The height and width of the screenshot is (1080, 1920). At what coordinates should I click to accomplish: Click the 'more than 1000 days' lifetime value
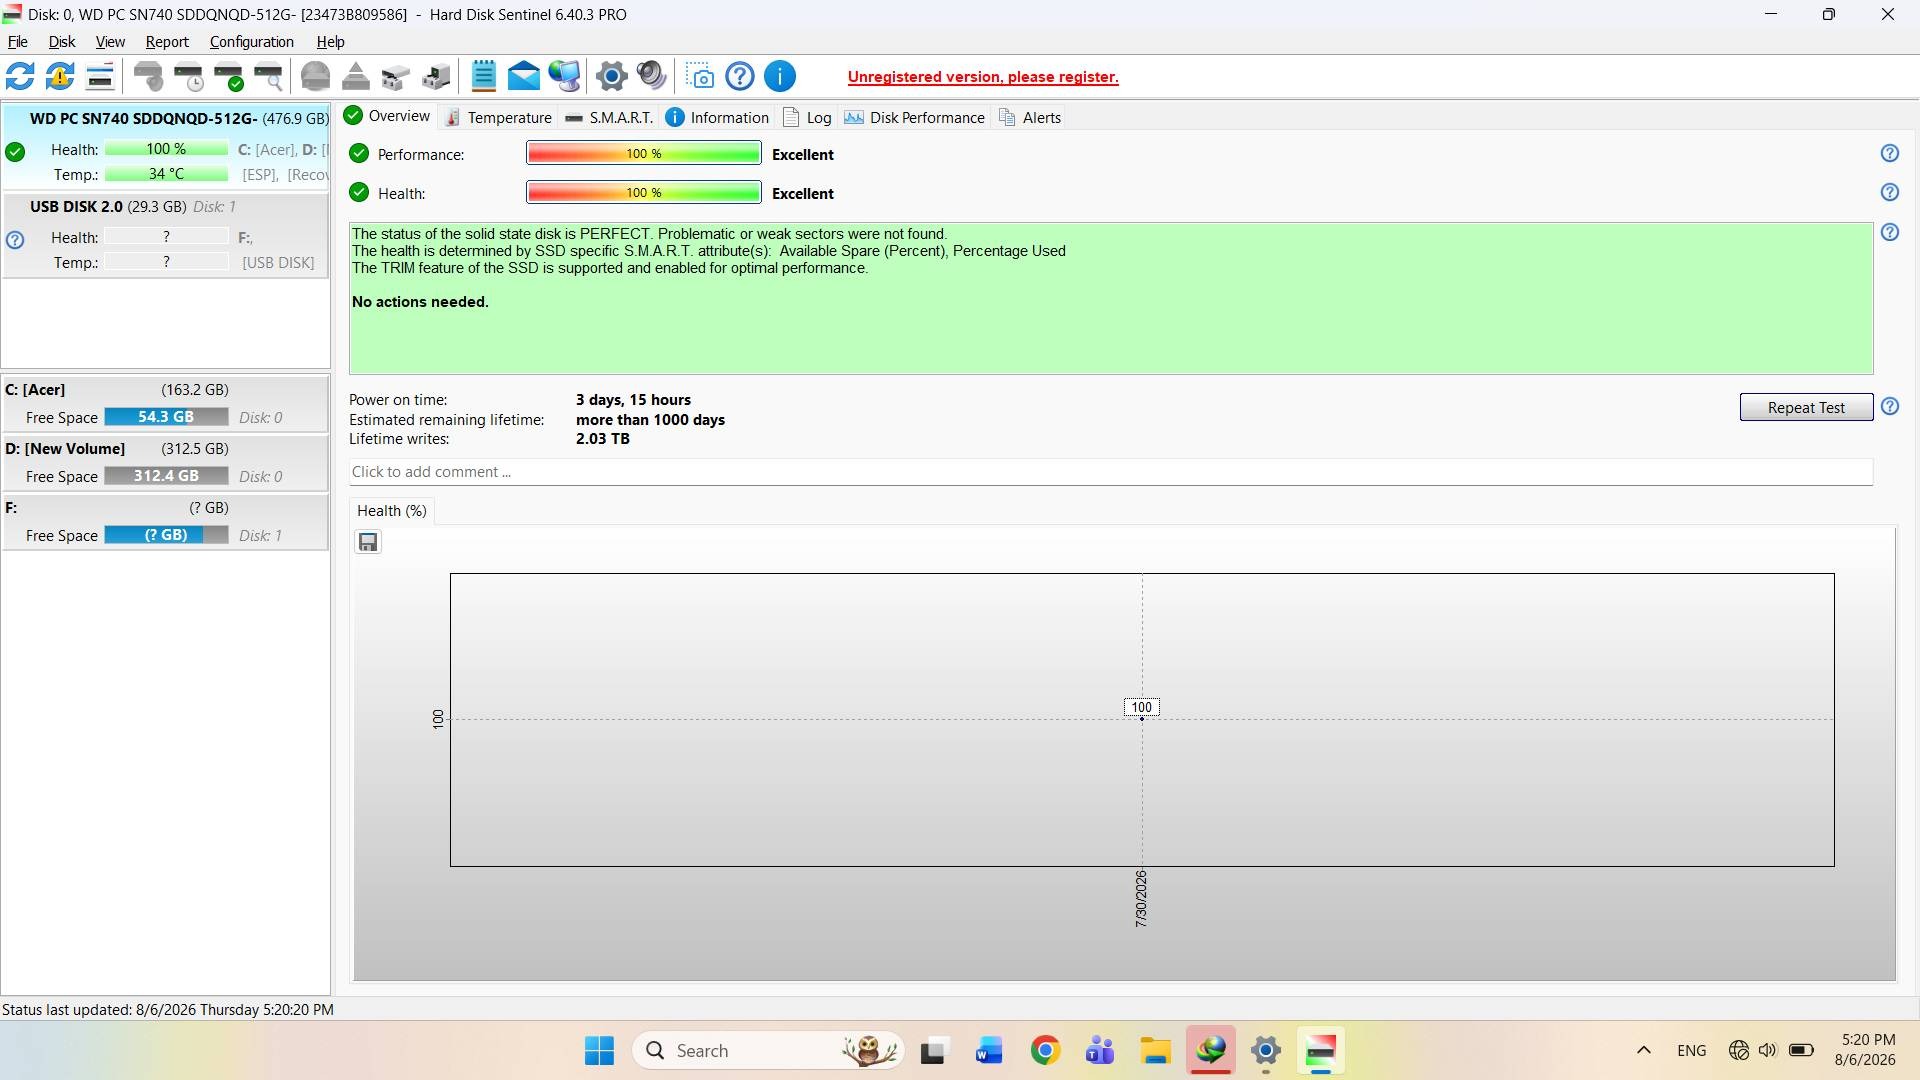pyautogui.click(x=650, y=420)
